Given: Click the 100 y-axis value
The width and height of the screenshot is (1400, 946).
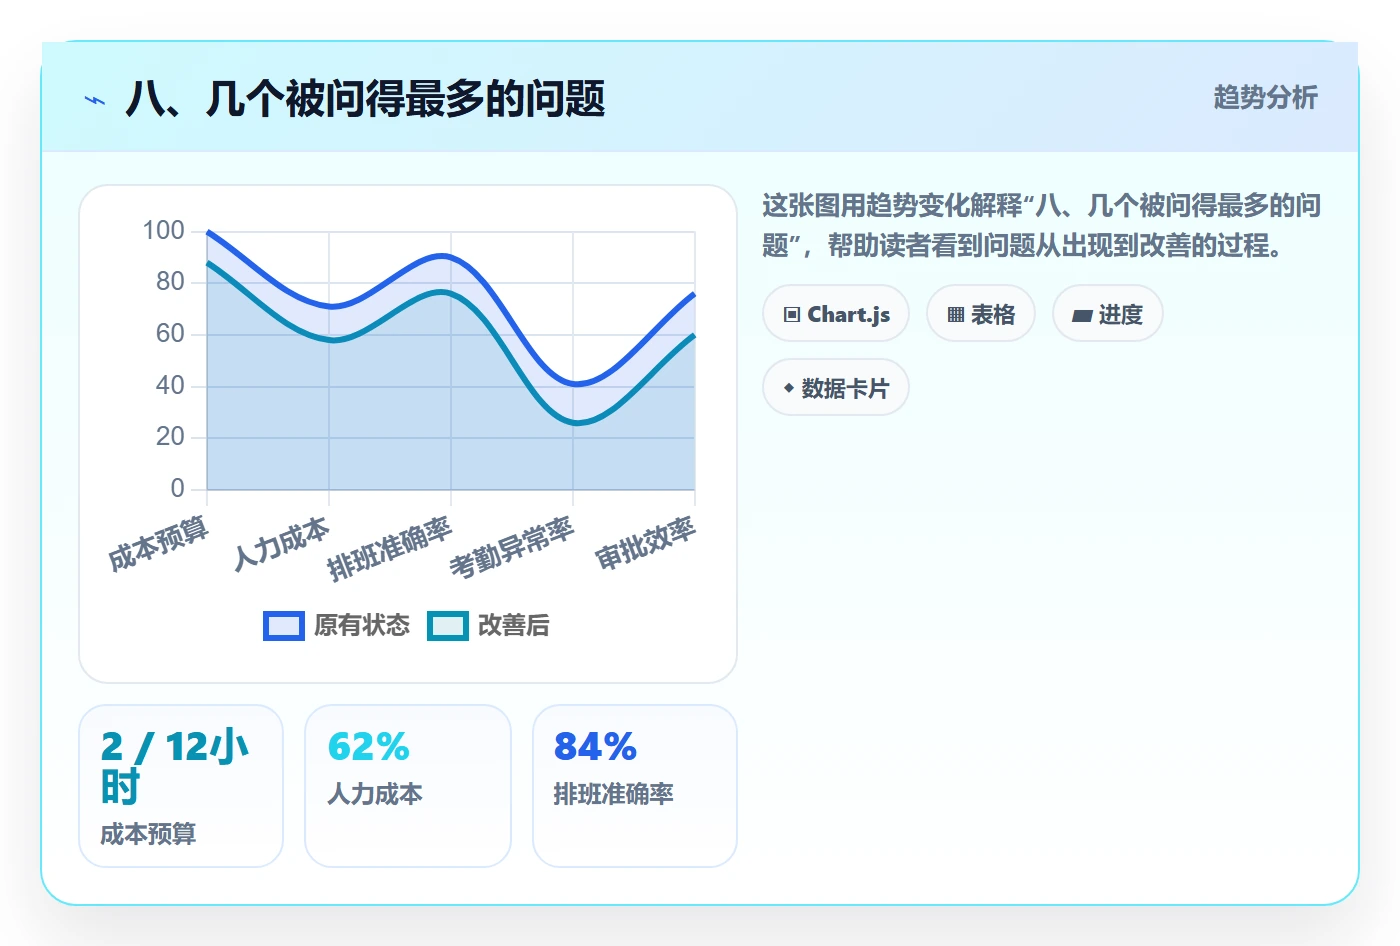Looking at the screenshot, I should click(164, 231).
